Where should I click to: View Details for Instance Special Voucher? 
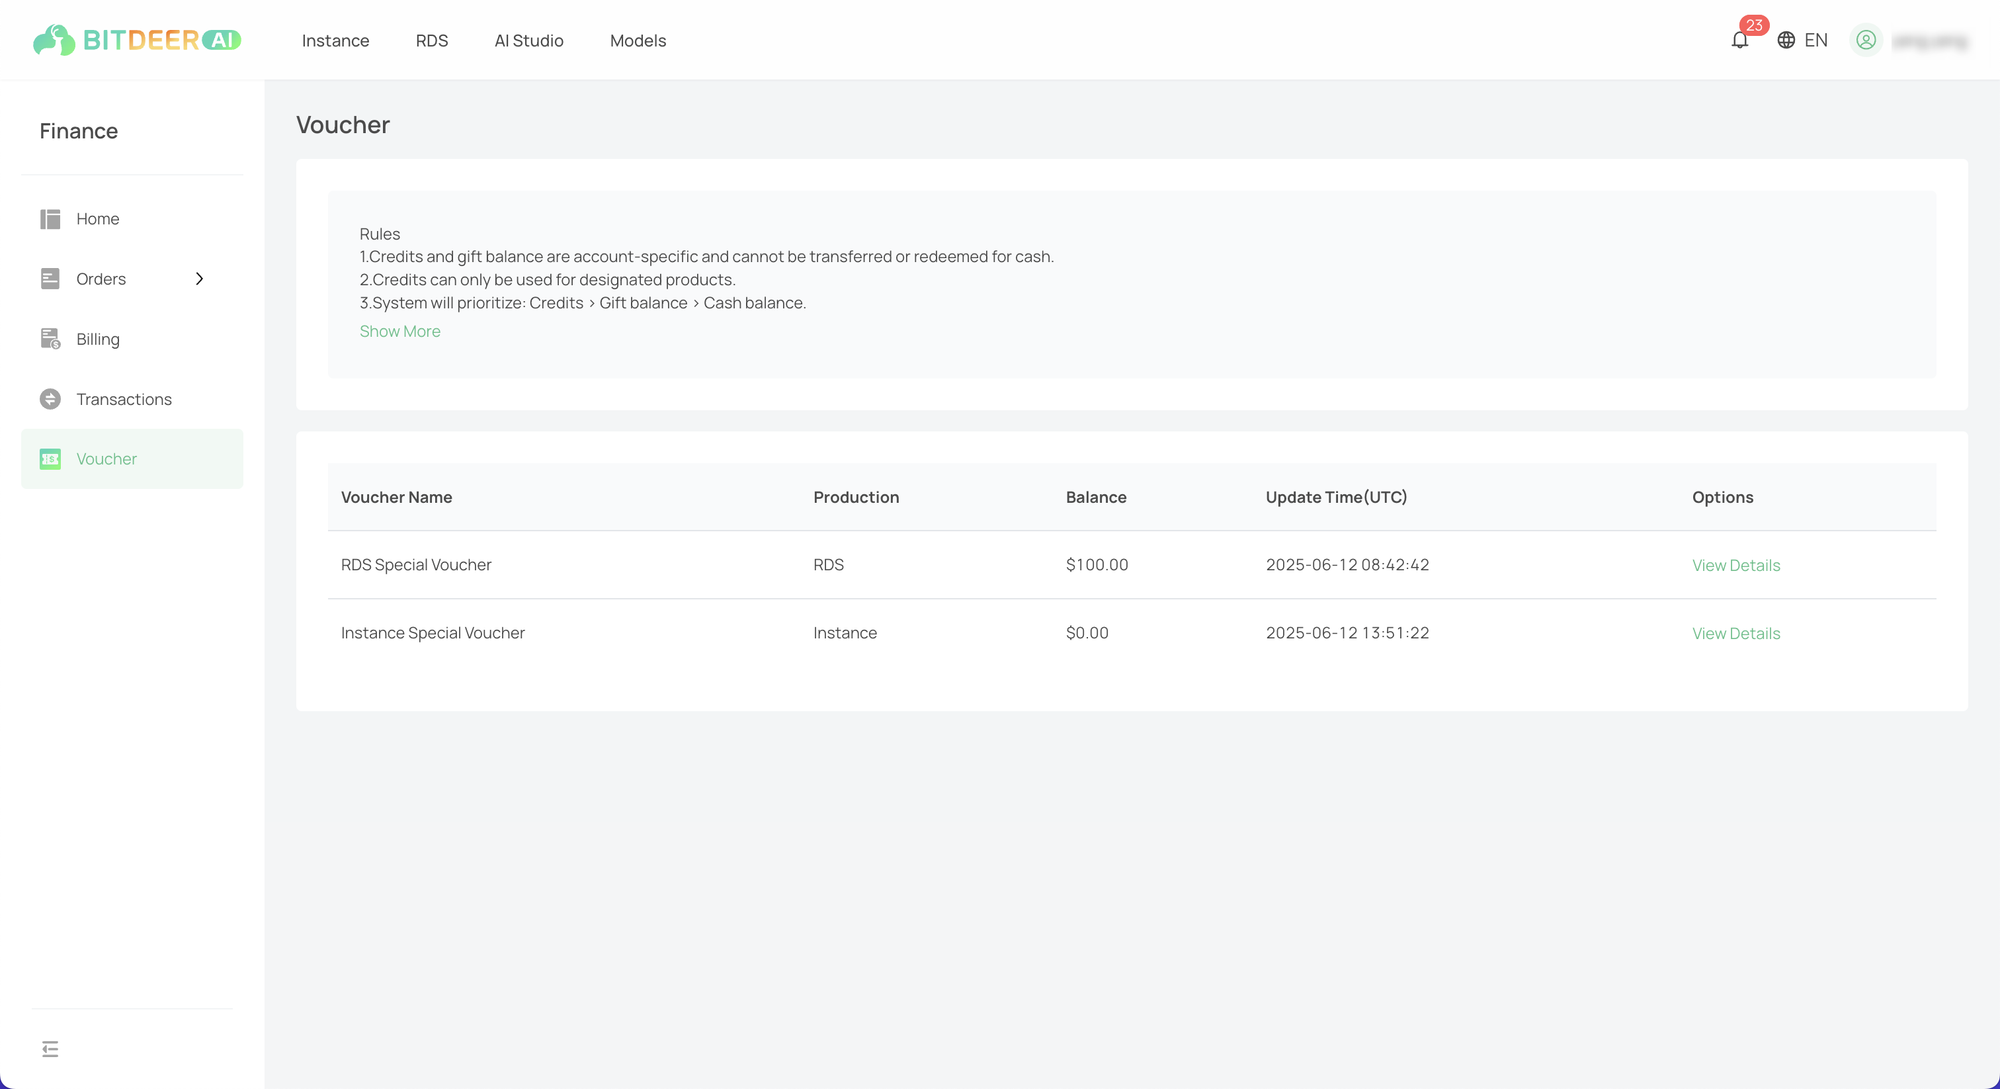(x=1736, y=633)
